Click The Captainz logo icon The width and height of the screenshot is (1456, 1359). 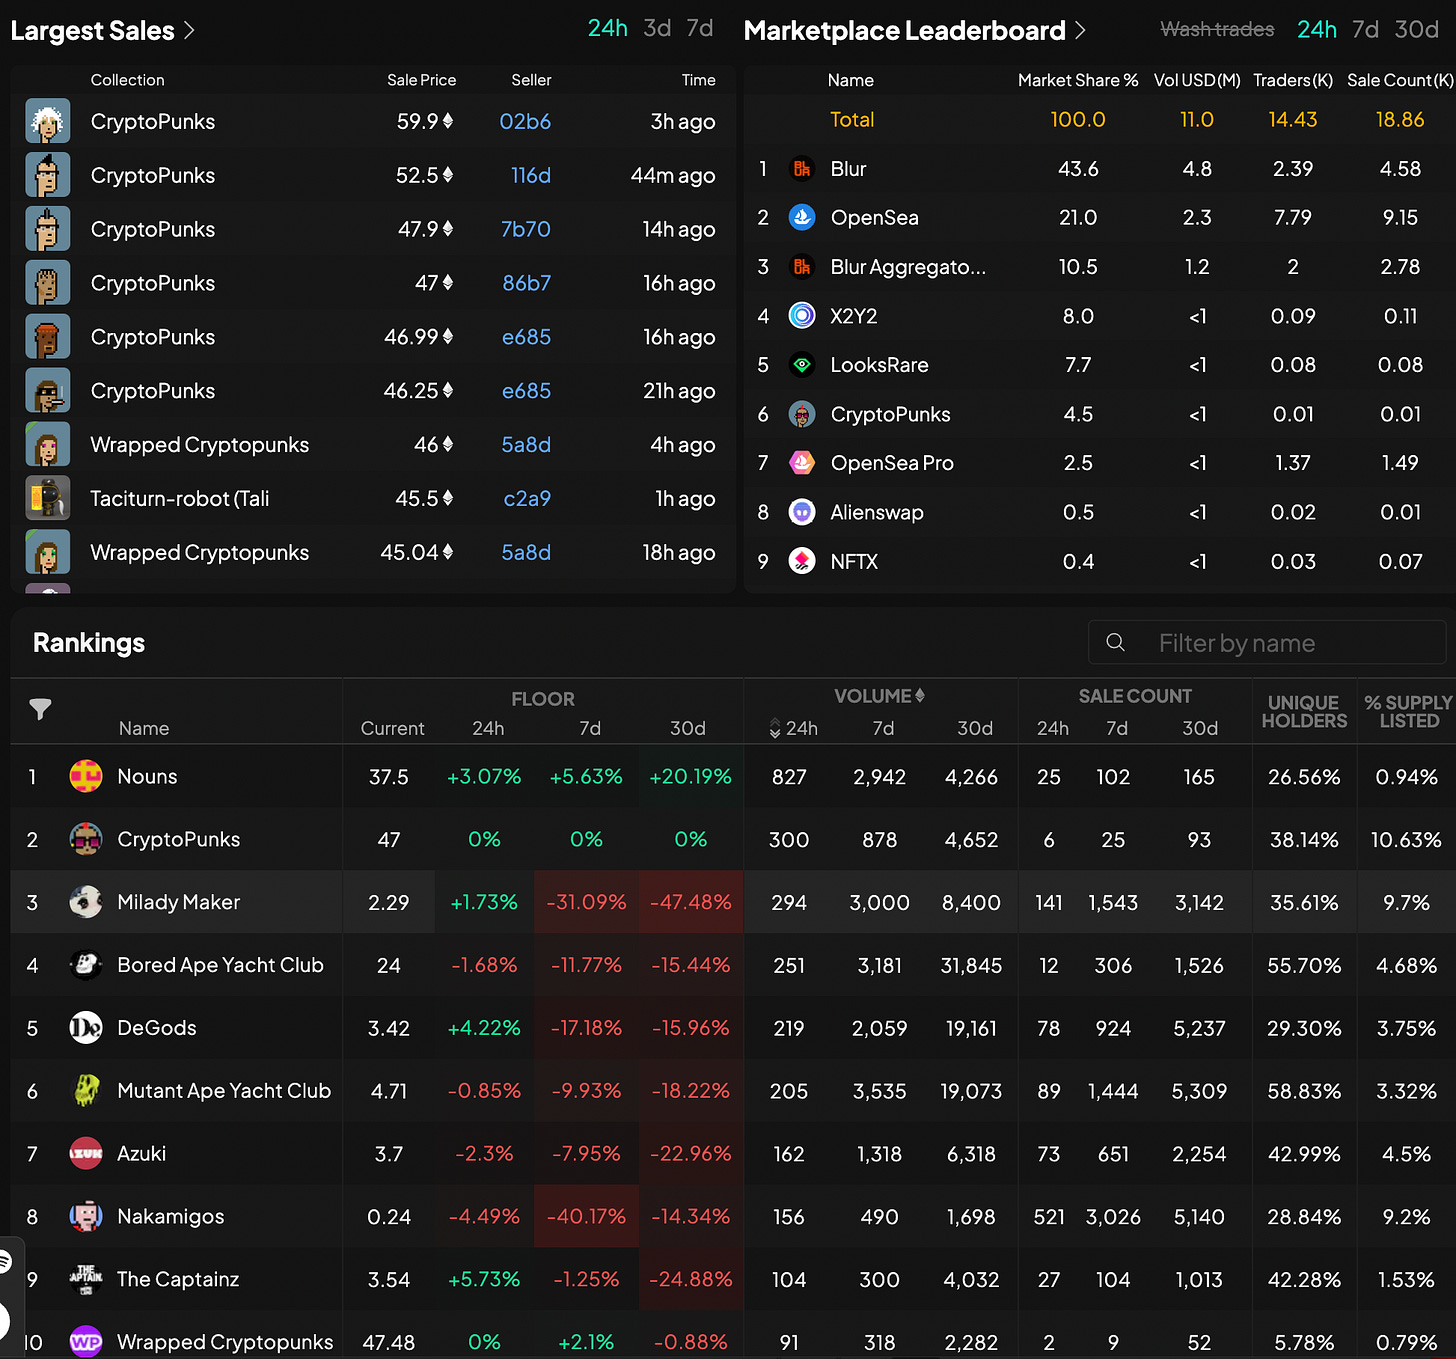[x=86, y=1280]
